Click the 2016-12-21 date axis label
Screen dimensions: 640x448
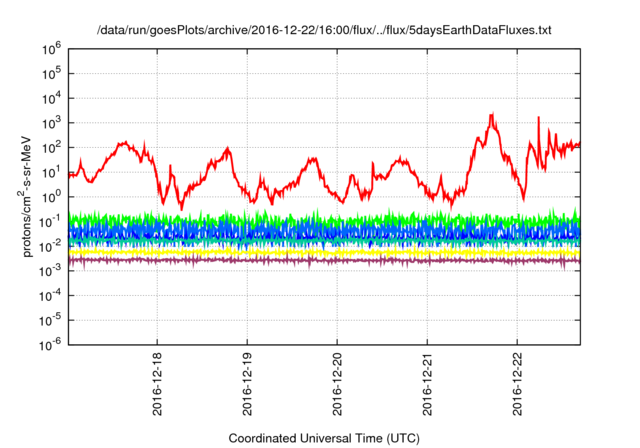[x=427, y=384]
